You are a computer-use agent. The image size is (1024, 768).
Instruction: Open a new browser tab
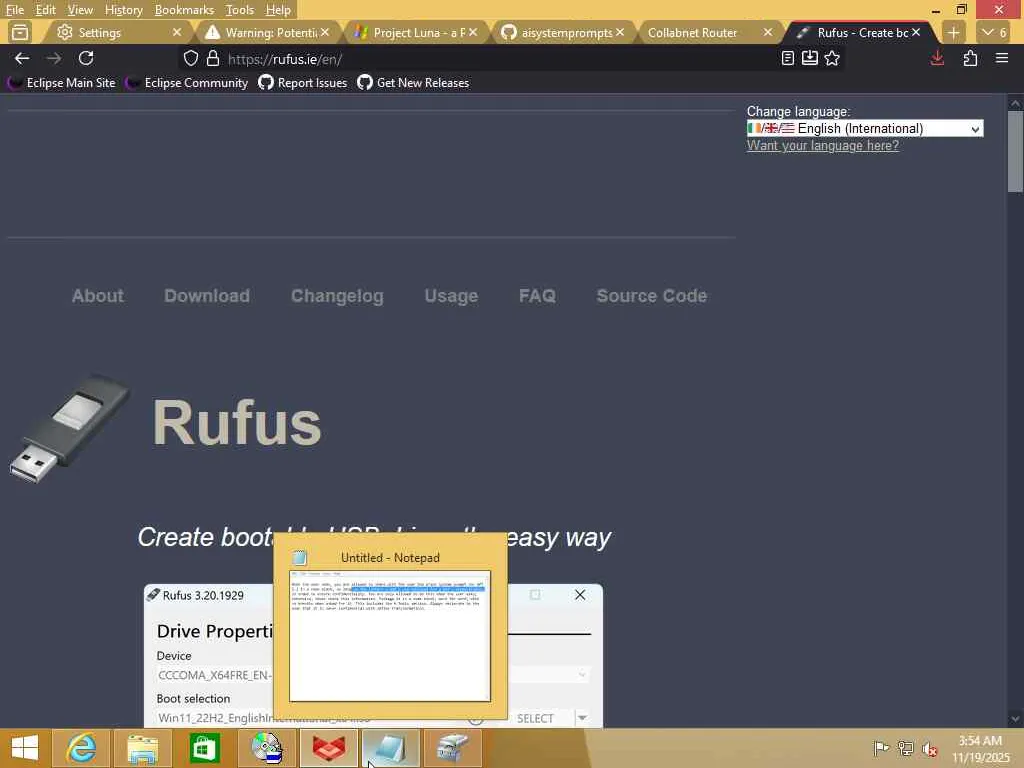click(x=953, y=32)
